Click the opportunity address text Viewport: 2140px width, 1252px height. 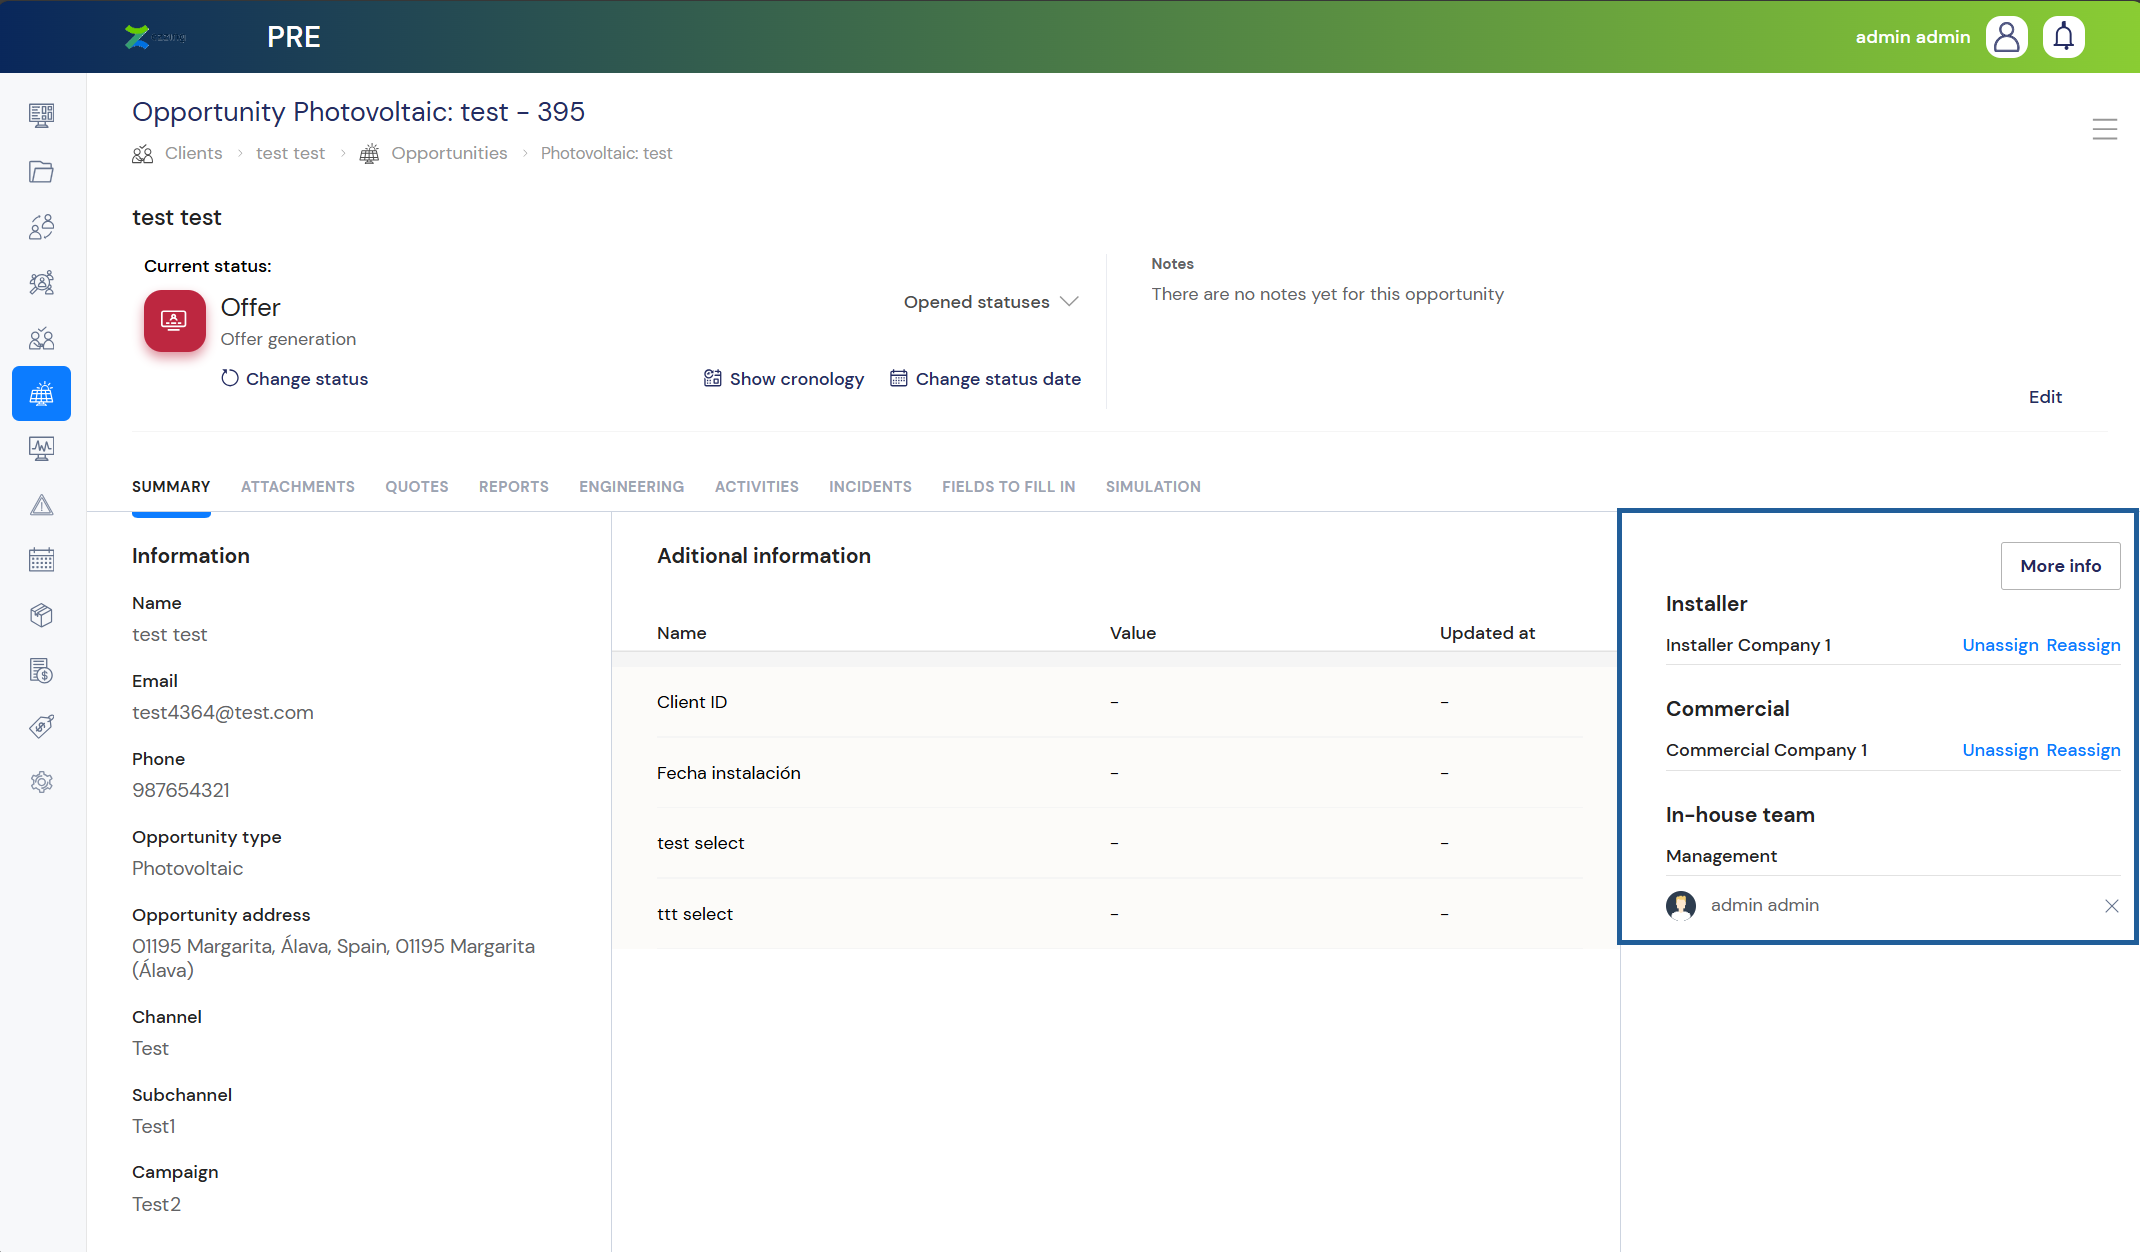[333, 958]
